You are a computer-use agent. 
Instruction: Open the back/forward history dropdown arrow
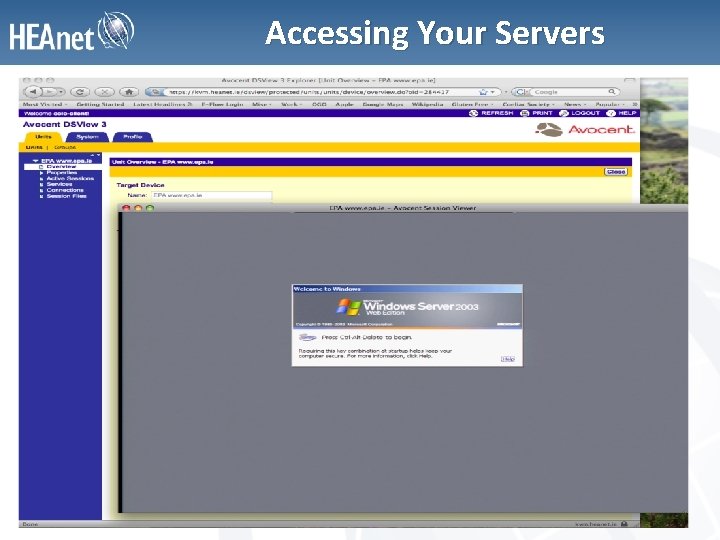pos(61,92)
